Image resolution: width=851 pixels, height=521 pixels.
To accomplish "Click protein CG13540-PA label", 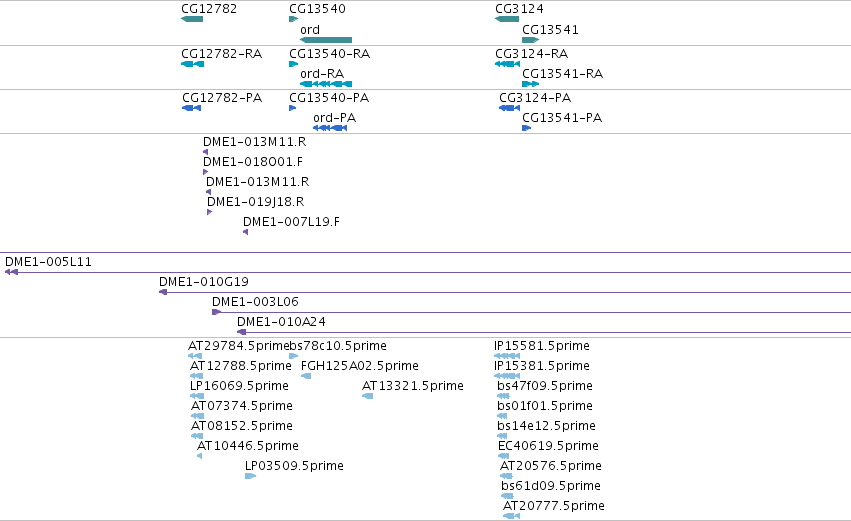I will click(x=329, y=98).
